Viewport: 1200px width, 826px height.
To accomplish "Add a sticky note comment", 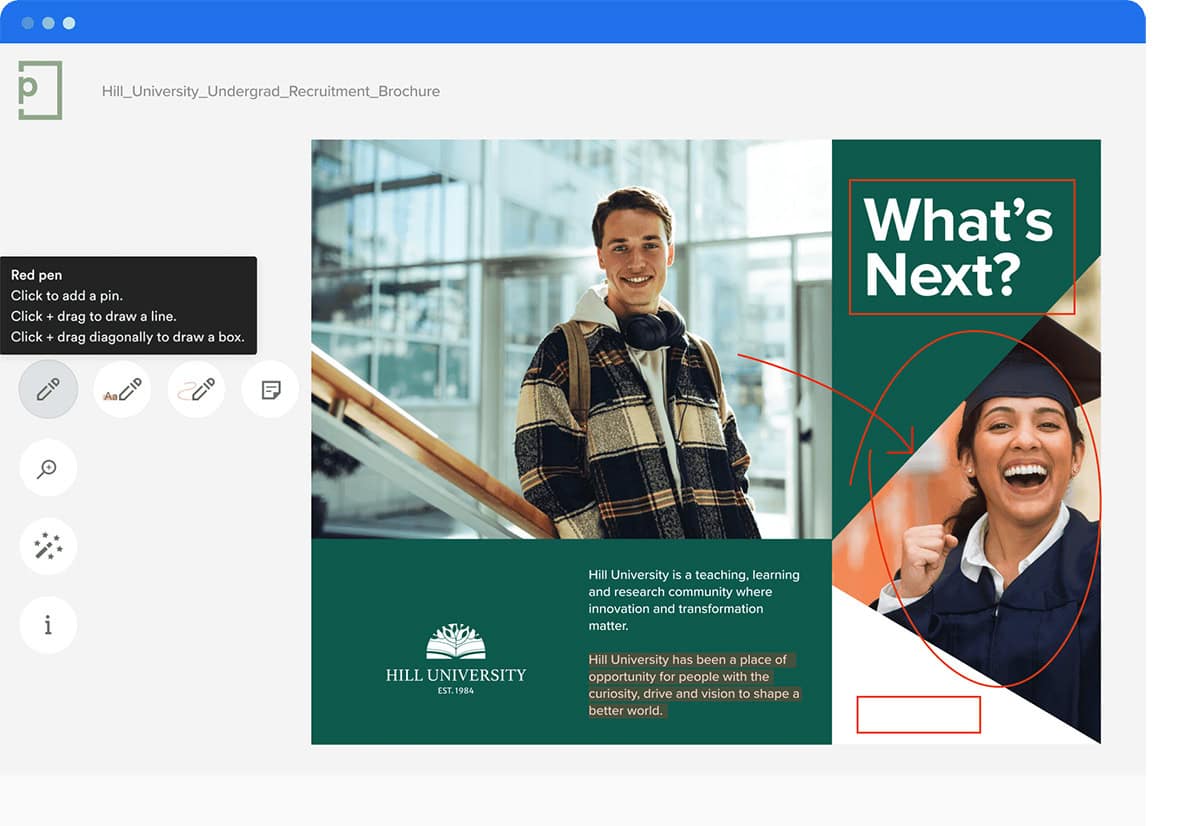I will click(x=270, y=389).
